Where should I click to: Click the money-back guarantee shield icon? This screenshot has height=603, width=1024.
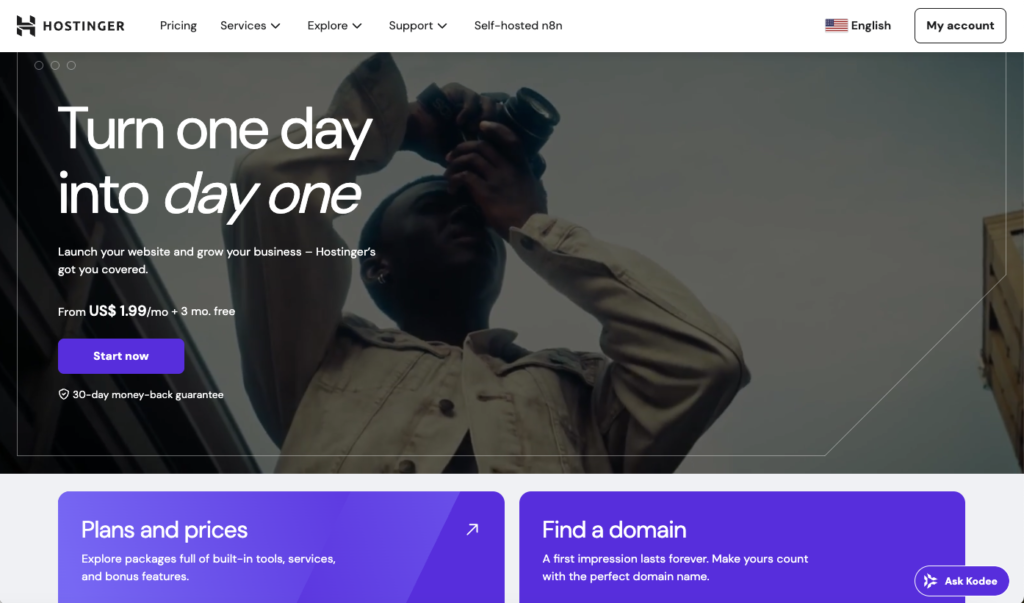click(x=63, y=394)
